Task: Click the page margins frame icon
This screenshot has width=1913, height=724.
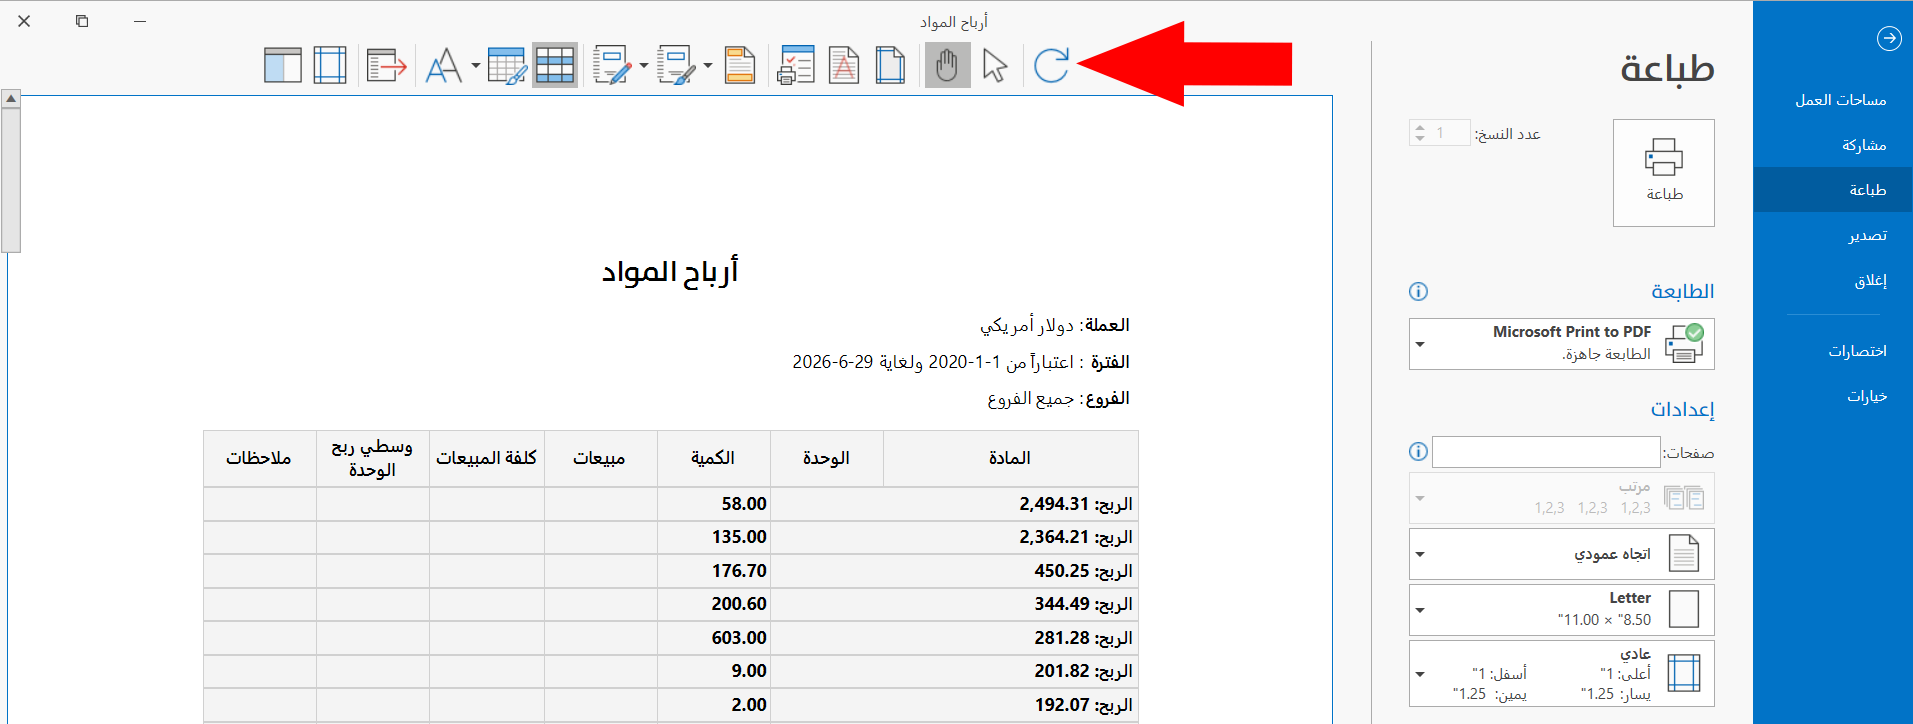Action: coord(330,66)
